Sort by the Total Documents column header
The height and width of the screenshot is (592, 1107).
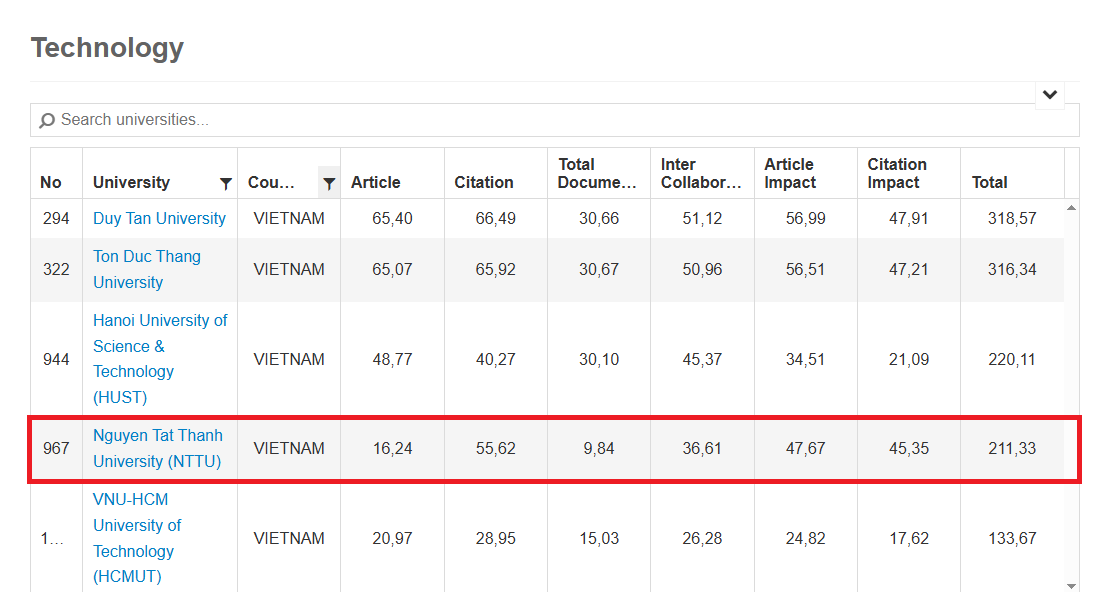click(597, 174)
